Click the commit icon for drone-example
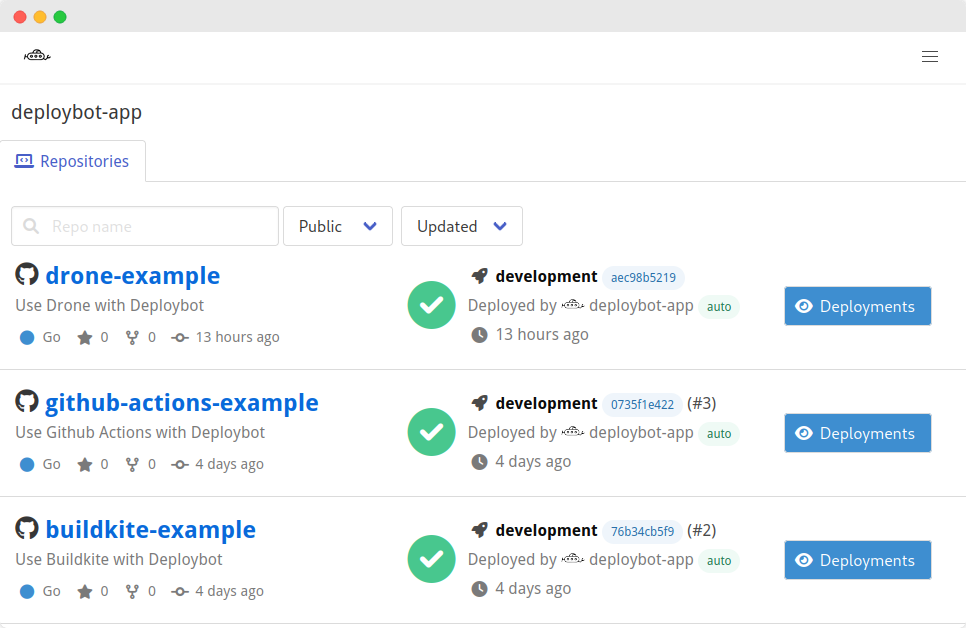 pos(180,338)
